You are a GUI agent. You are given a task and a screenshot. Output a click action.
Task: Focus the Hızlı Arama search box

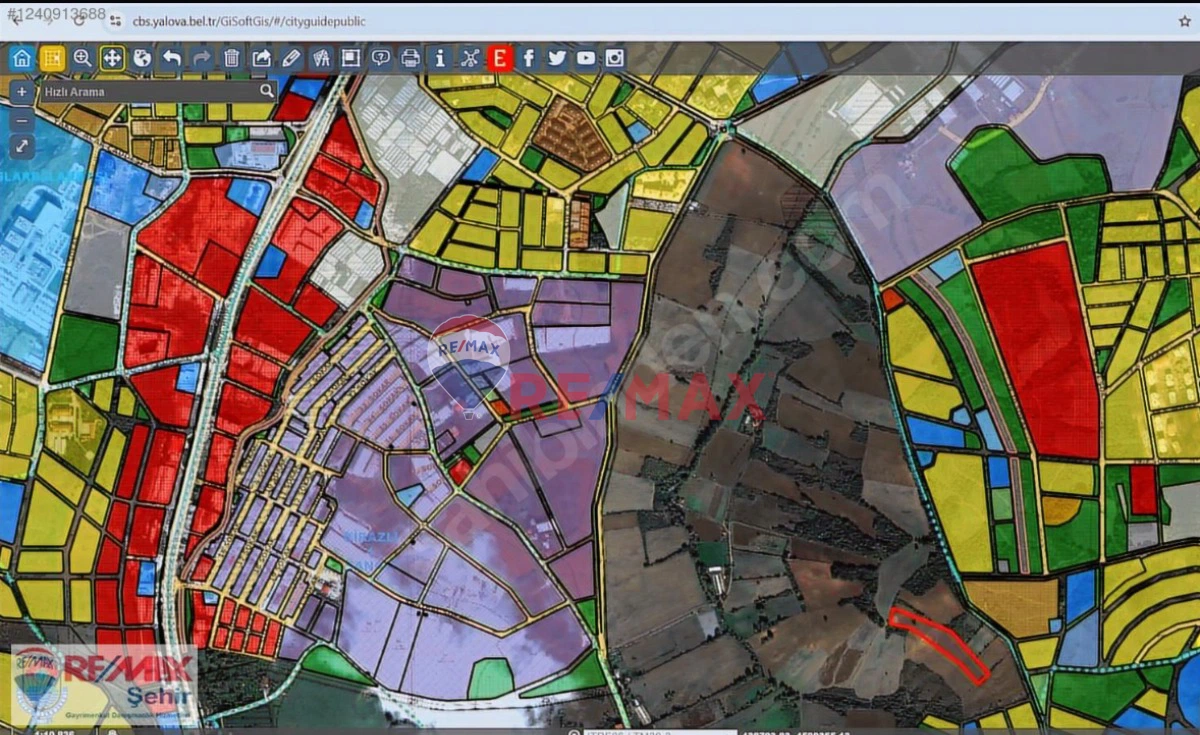click(x=158, y=91)
